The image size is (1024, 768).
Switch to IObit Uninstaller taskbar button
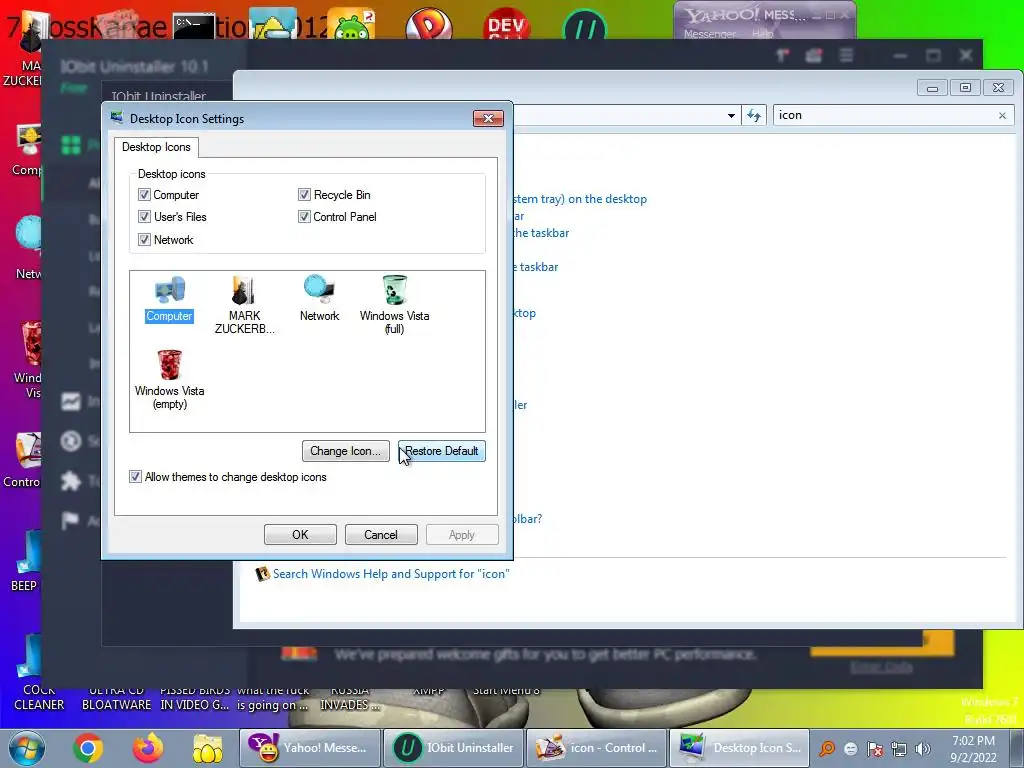tap(453, 748)
